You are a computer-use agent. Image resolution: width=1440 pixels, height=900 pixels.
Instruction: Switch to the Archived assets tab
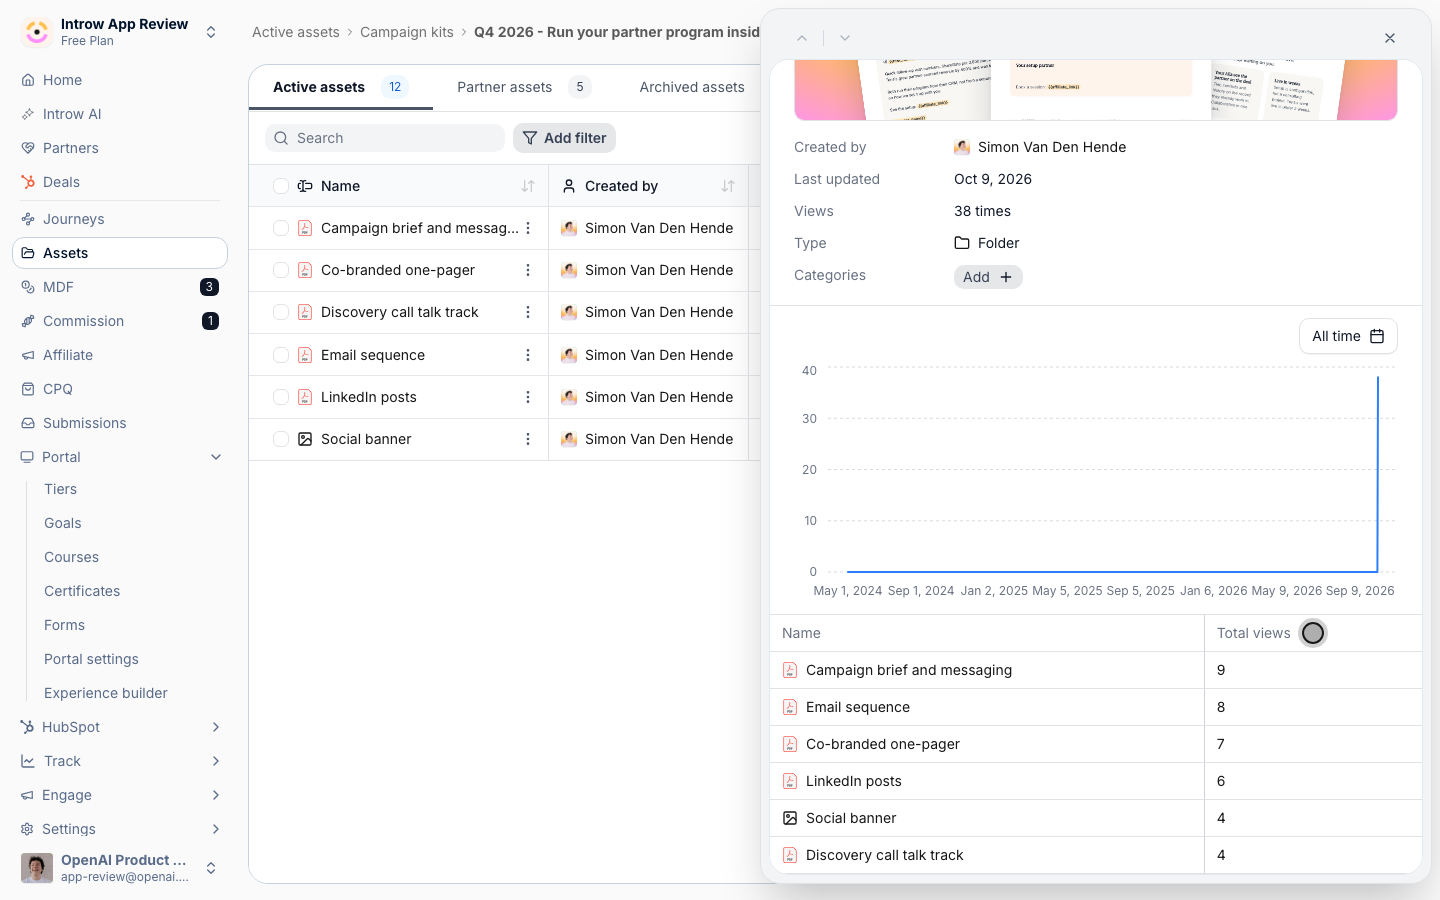tap(692, 87)
